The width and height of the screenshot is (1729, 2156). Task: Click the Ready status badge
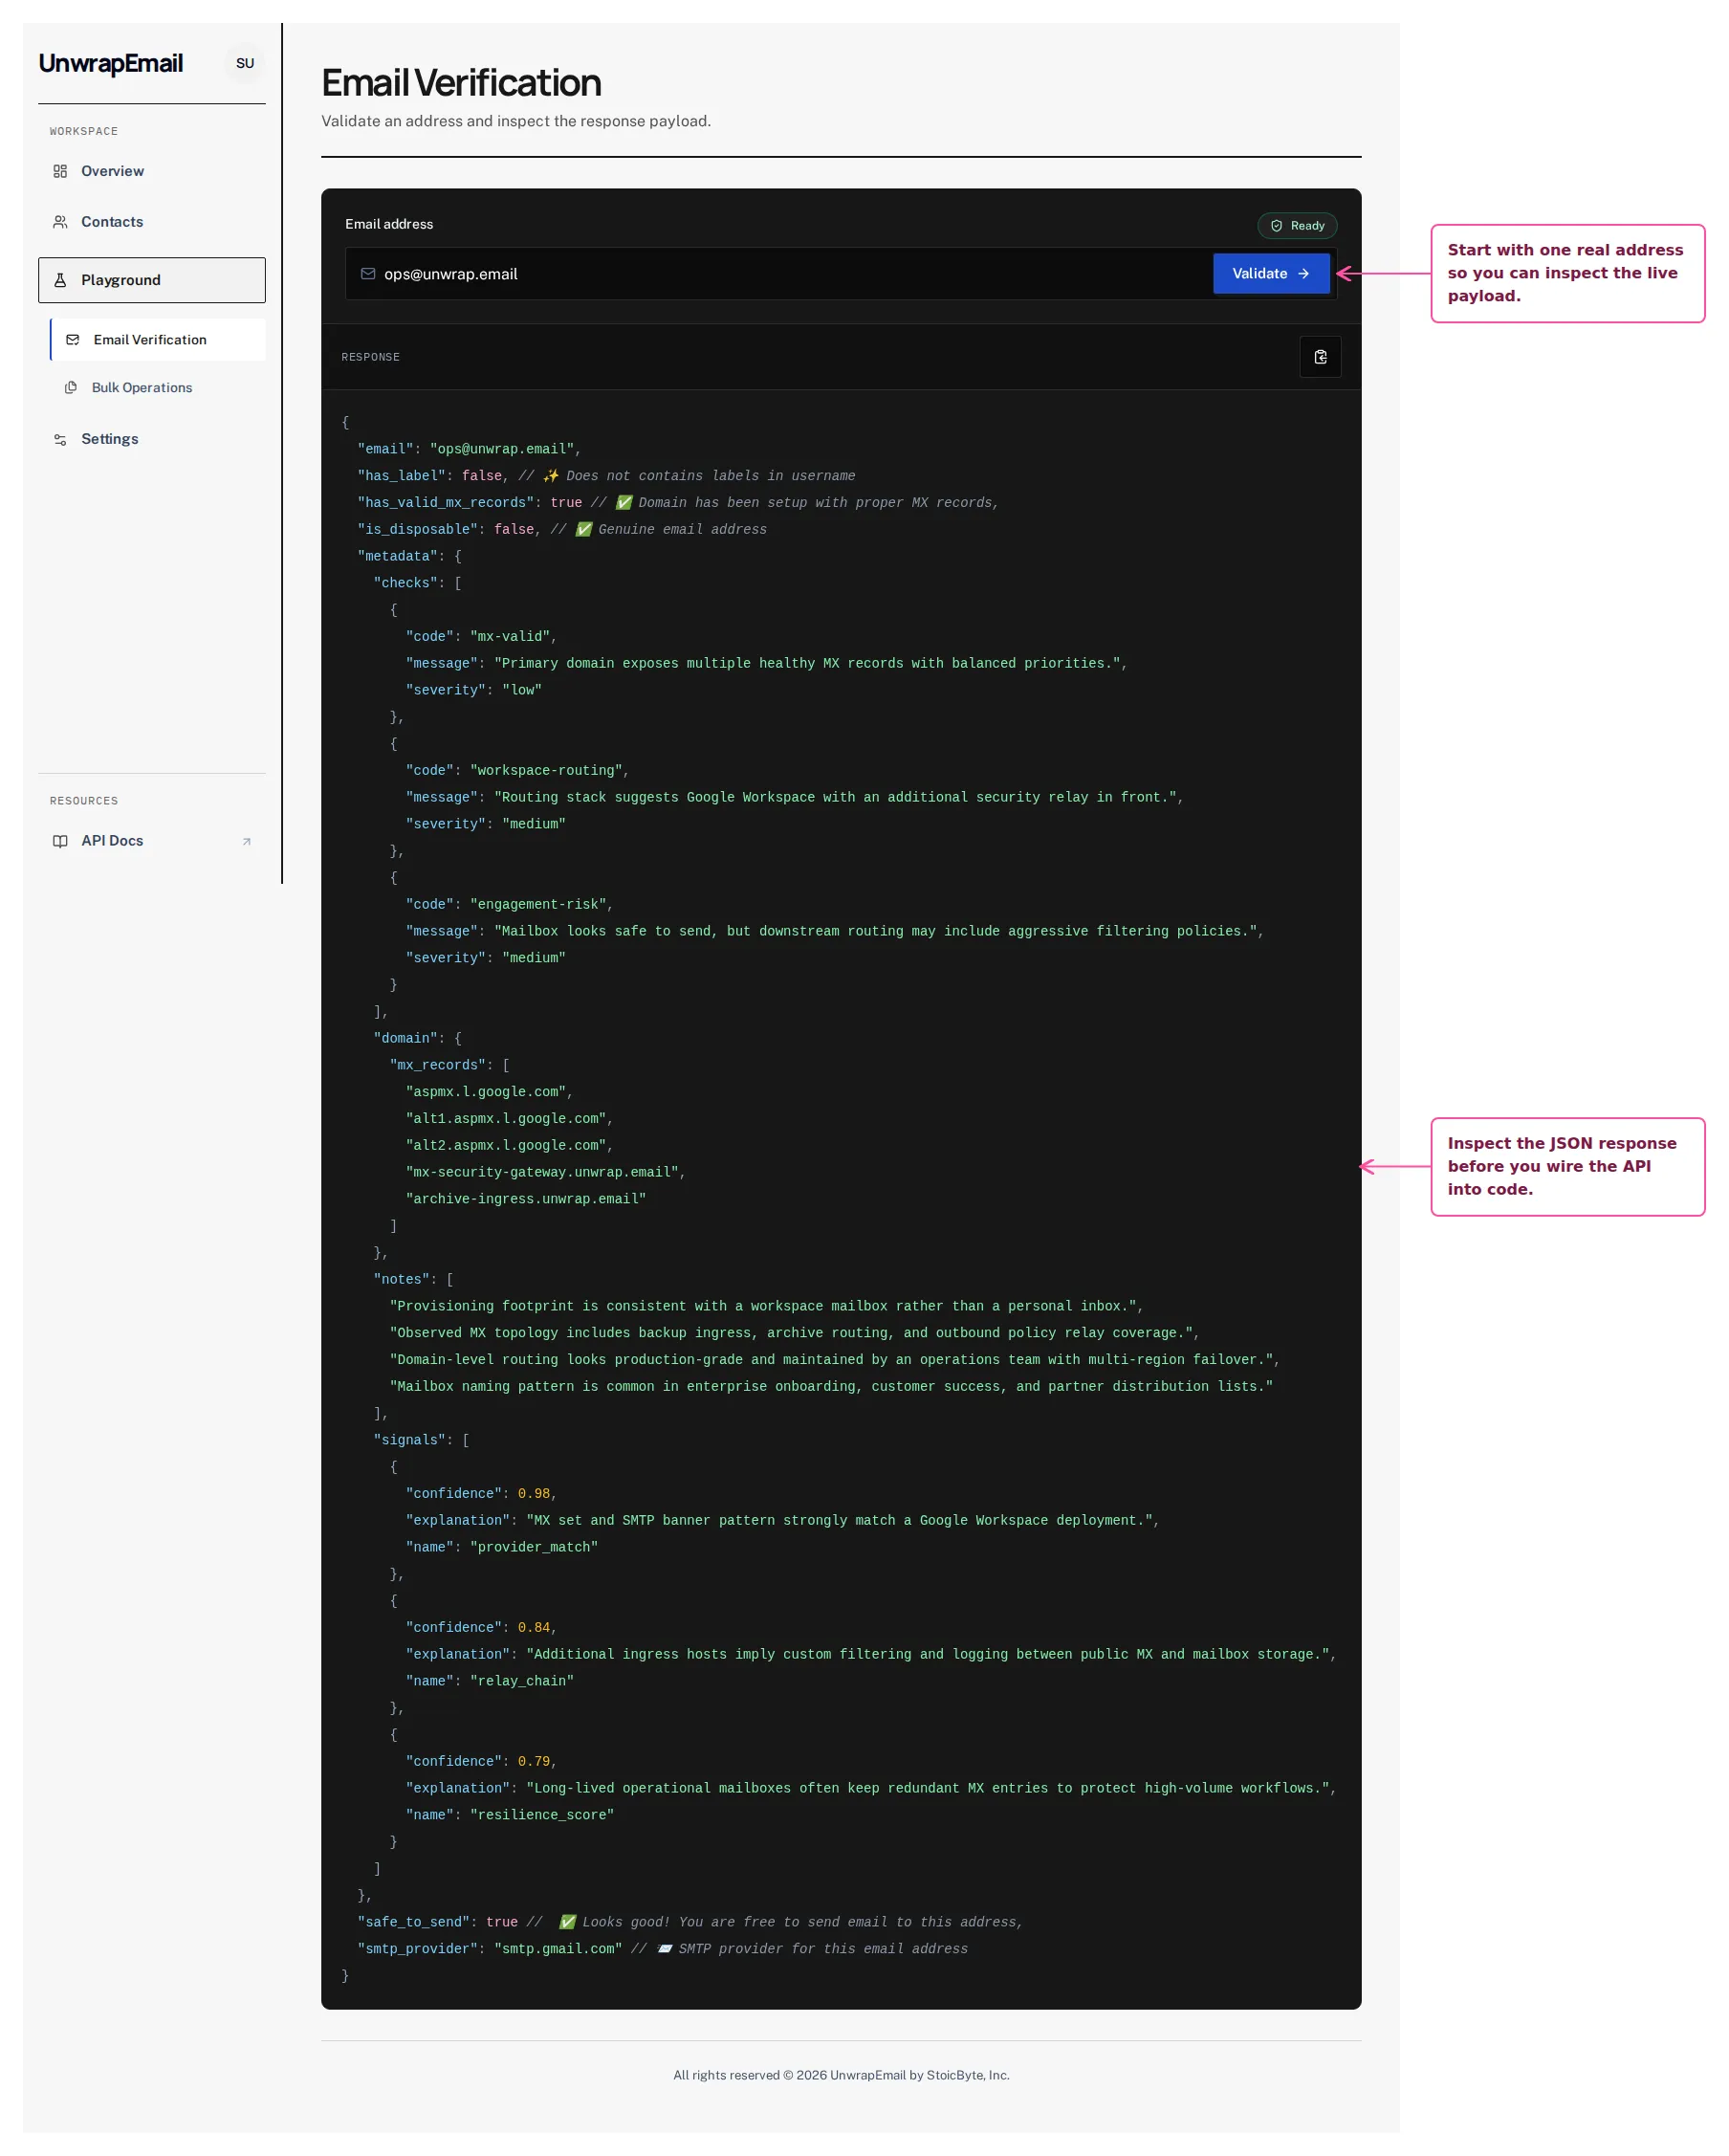click(1297, 226)
